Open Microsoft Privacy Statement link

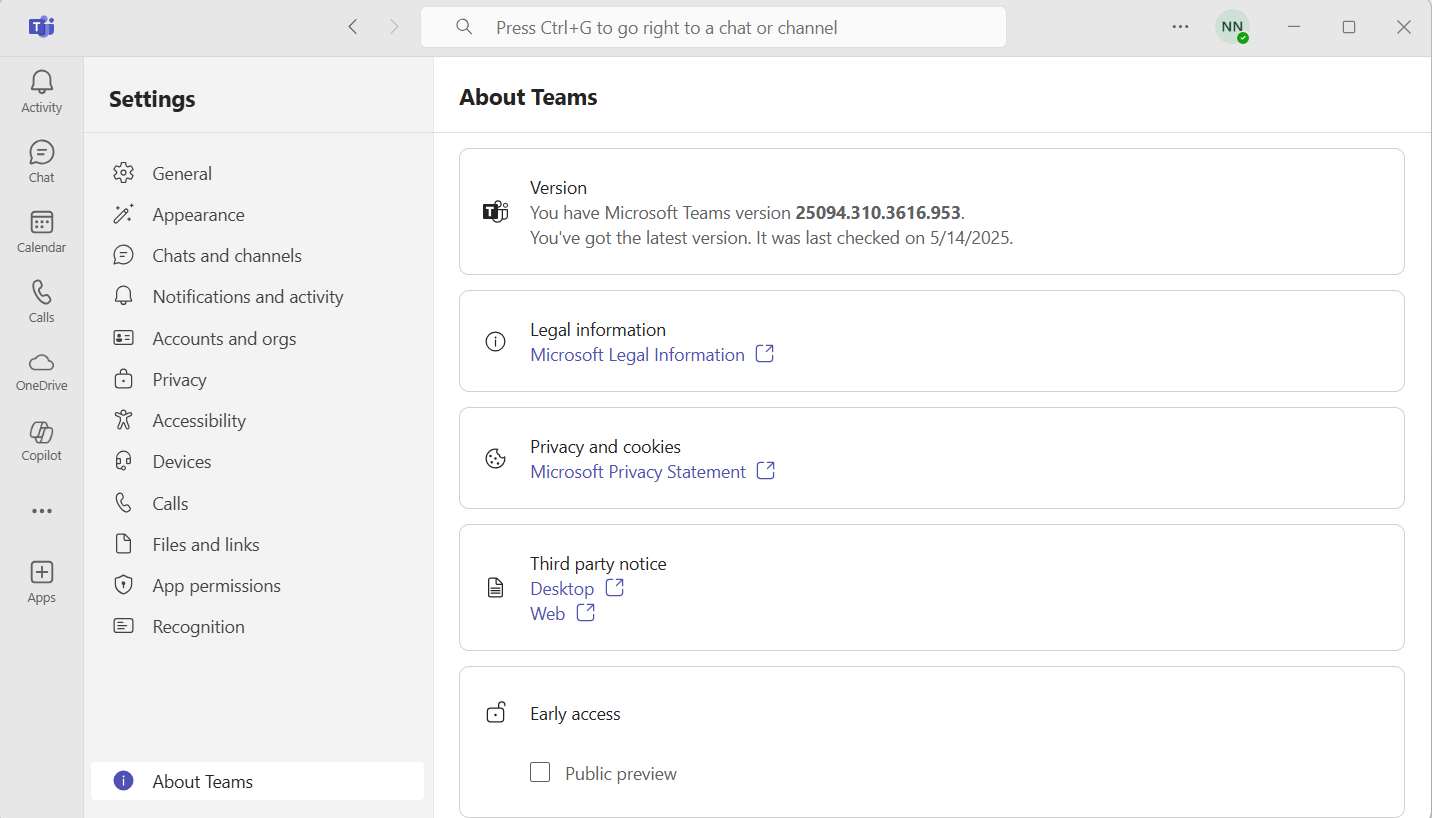pyautogui.click(x=638, y=472)
